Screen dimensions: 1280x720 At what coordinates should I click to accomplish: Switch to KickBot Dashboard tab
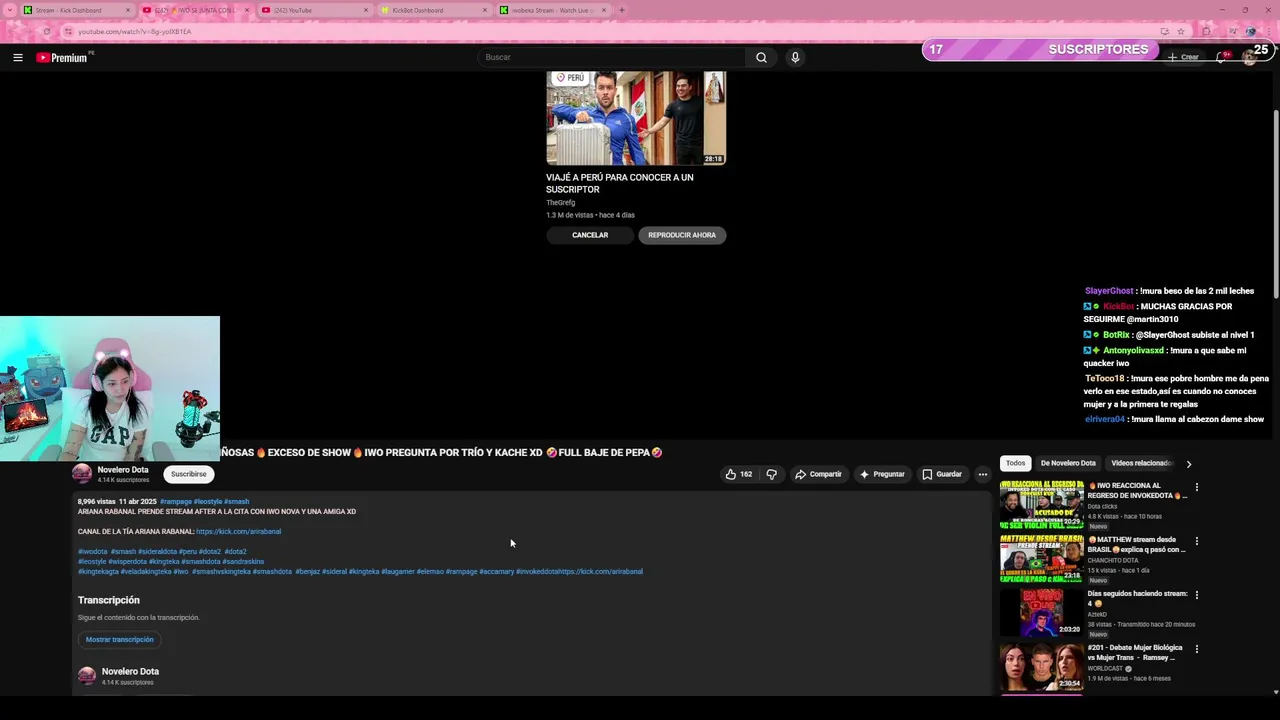433,10
